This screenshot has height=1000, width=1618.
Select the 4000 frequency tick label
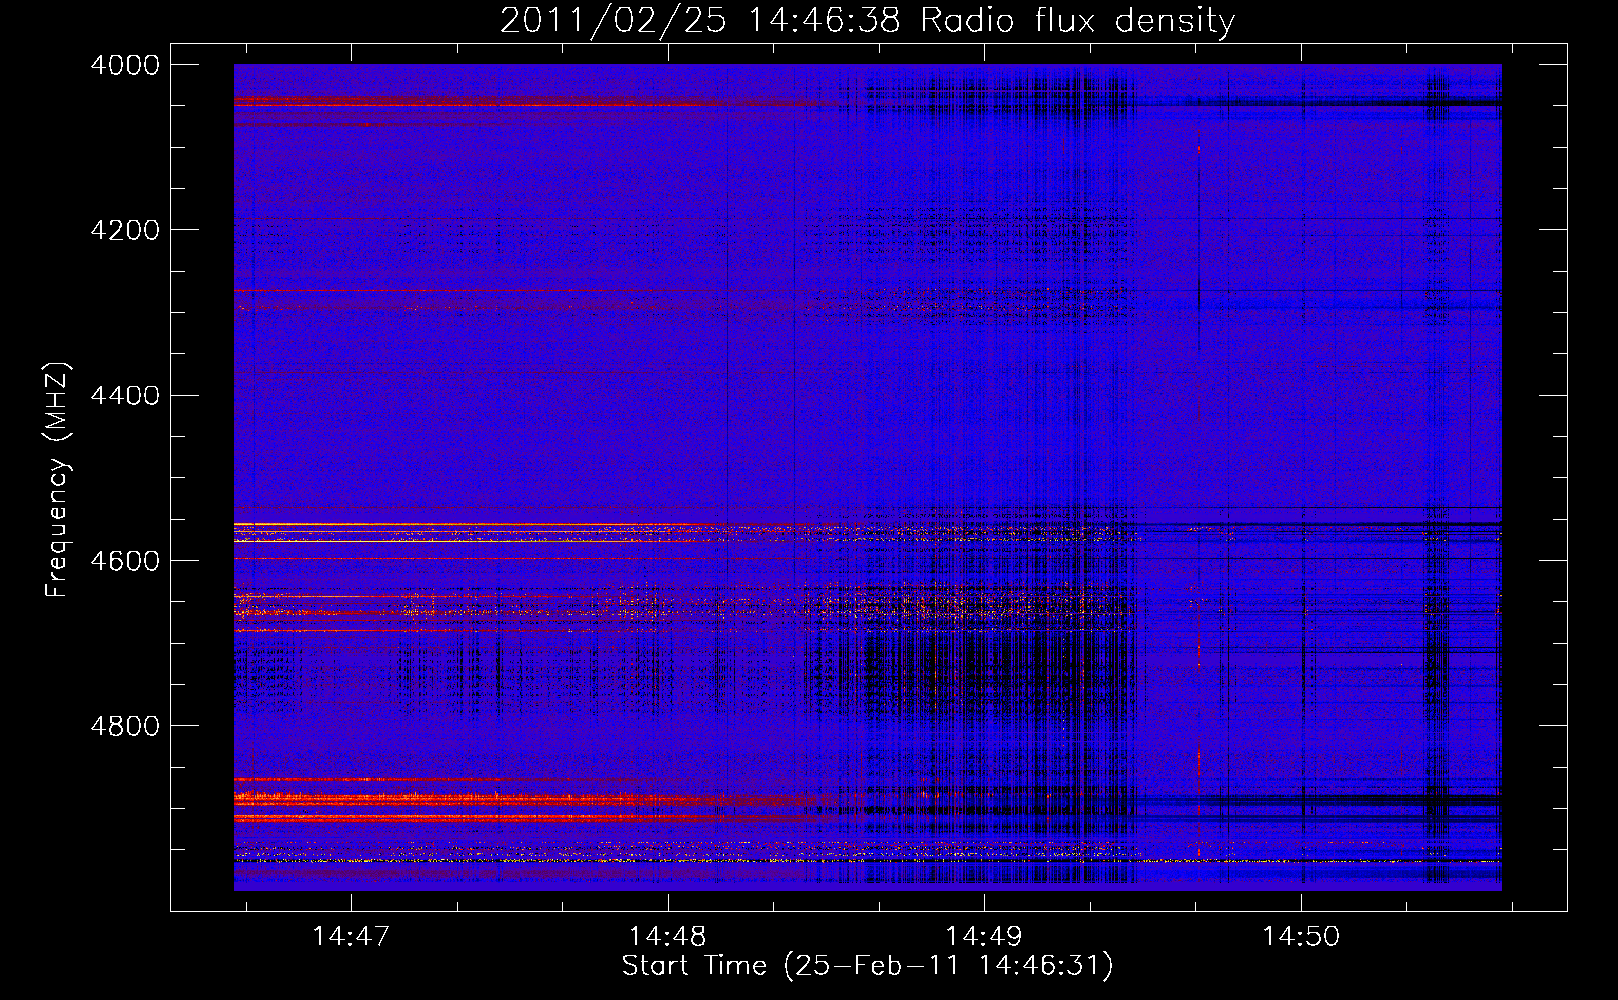pos(125,65)
